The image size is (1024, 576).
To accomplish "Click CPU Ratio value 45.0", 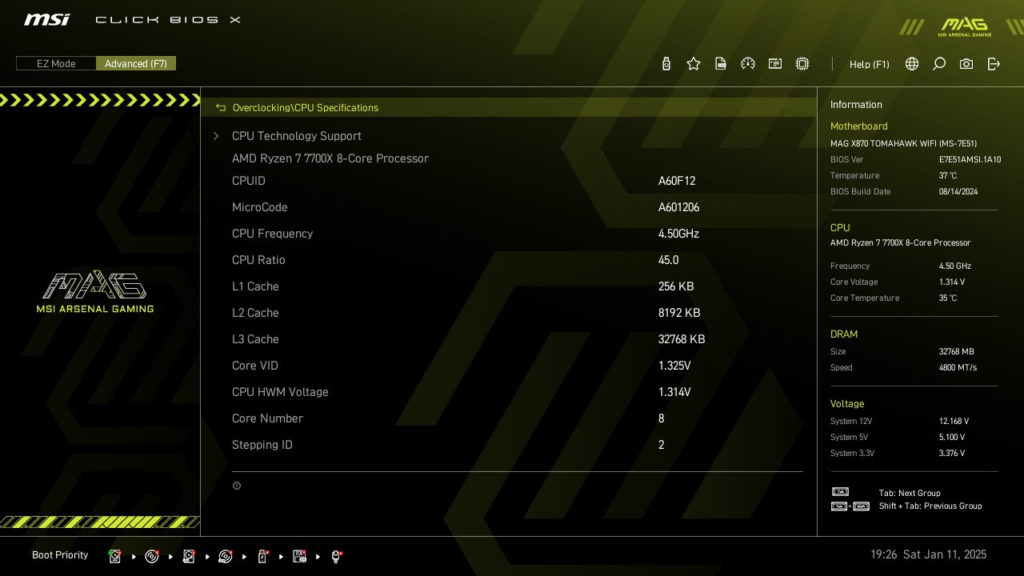I will point(668,260).
